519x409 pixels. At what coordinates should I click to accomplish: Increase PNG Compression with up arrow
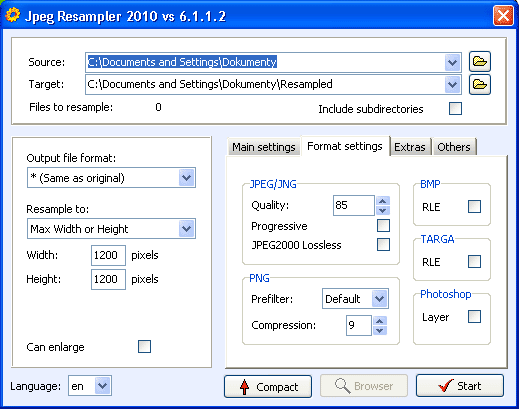(x=380, y=321)
